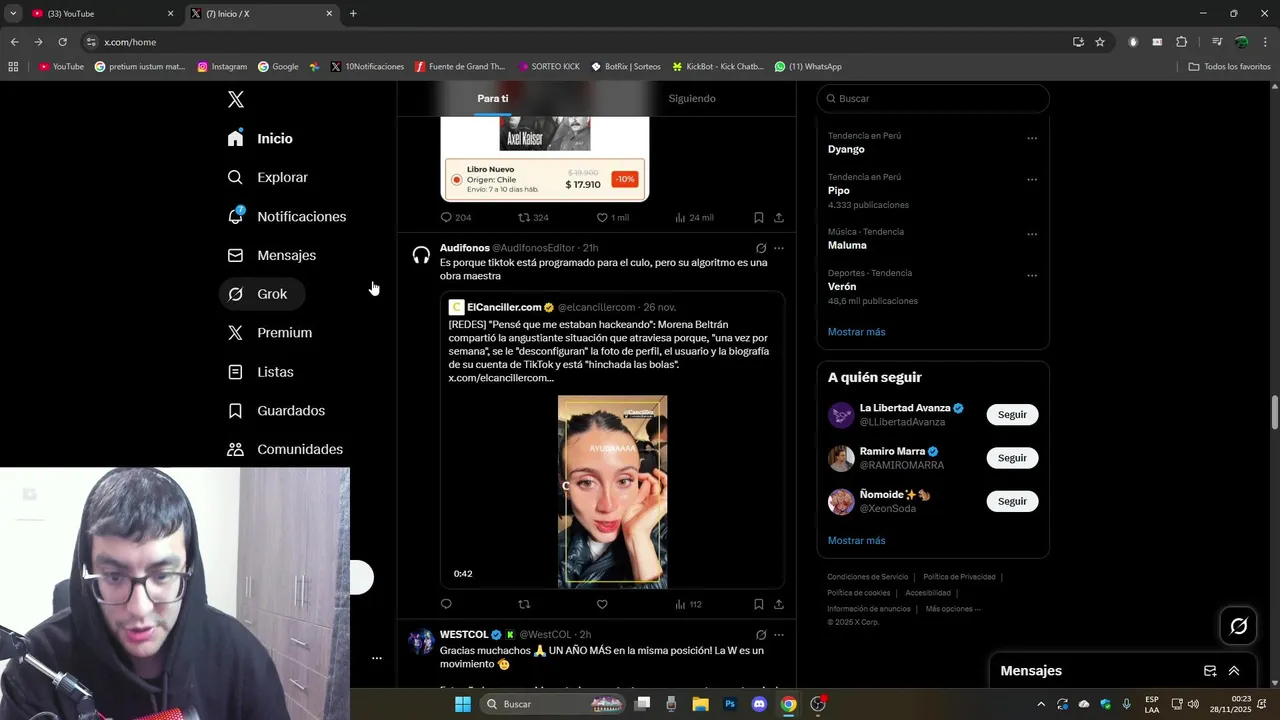This screenshot has height=720, width=1280.
Task: Open Premium in the sidebar
Action: pos(269,333)
